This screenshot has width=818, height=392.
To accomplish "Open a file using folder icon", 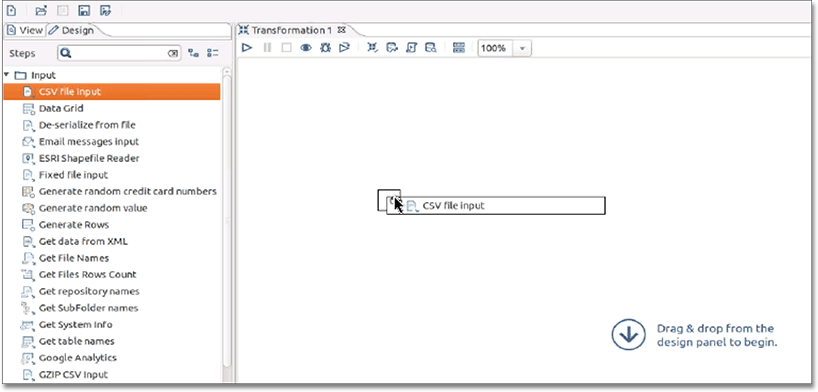I will click(x=41, y=10).
